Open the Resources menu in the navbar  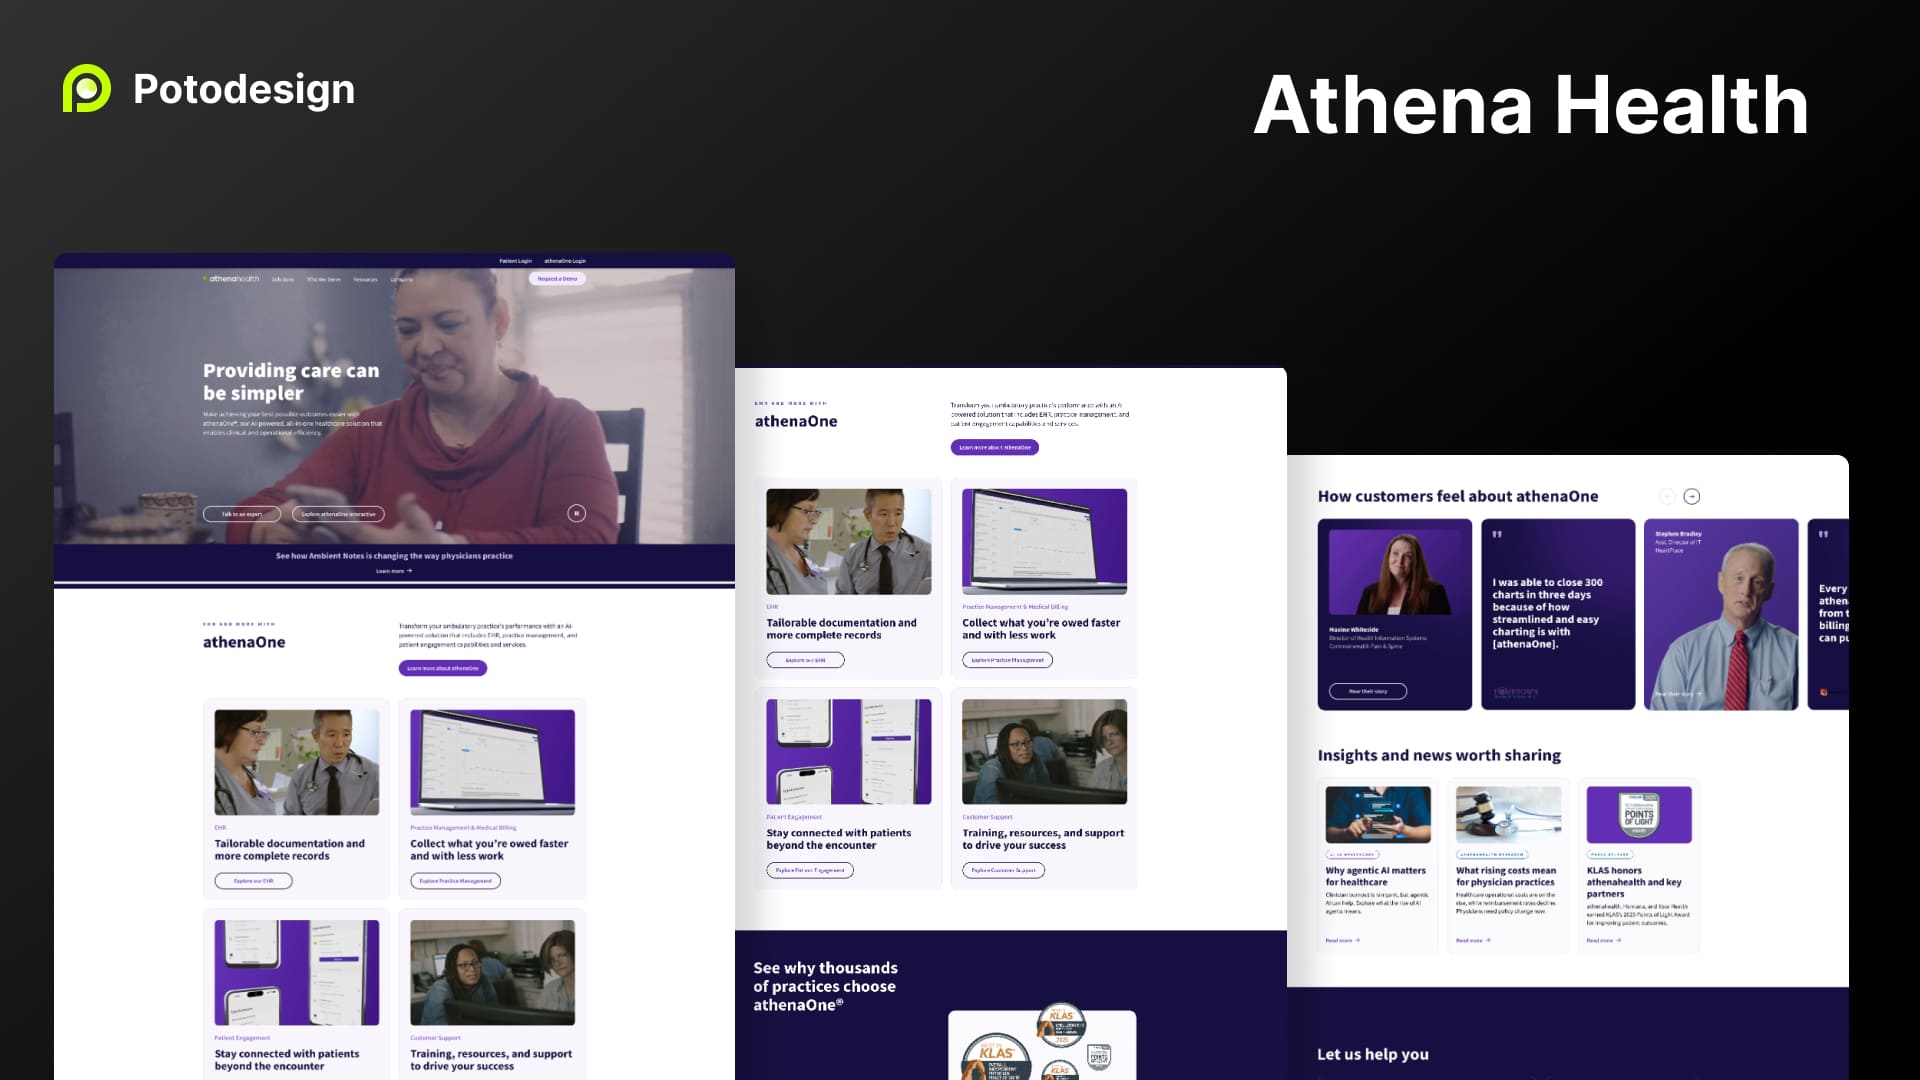pyautogui.click(x=366, y=280)
